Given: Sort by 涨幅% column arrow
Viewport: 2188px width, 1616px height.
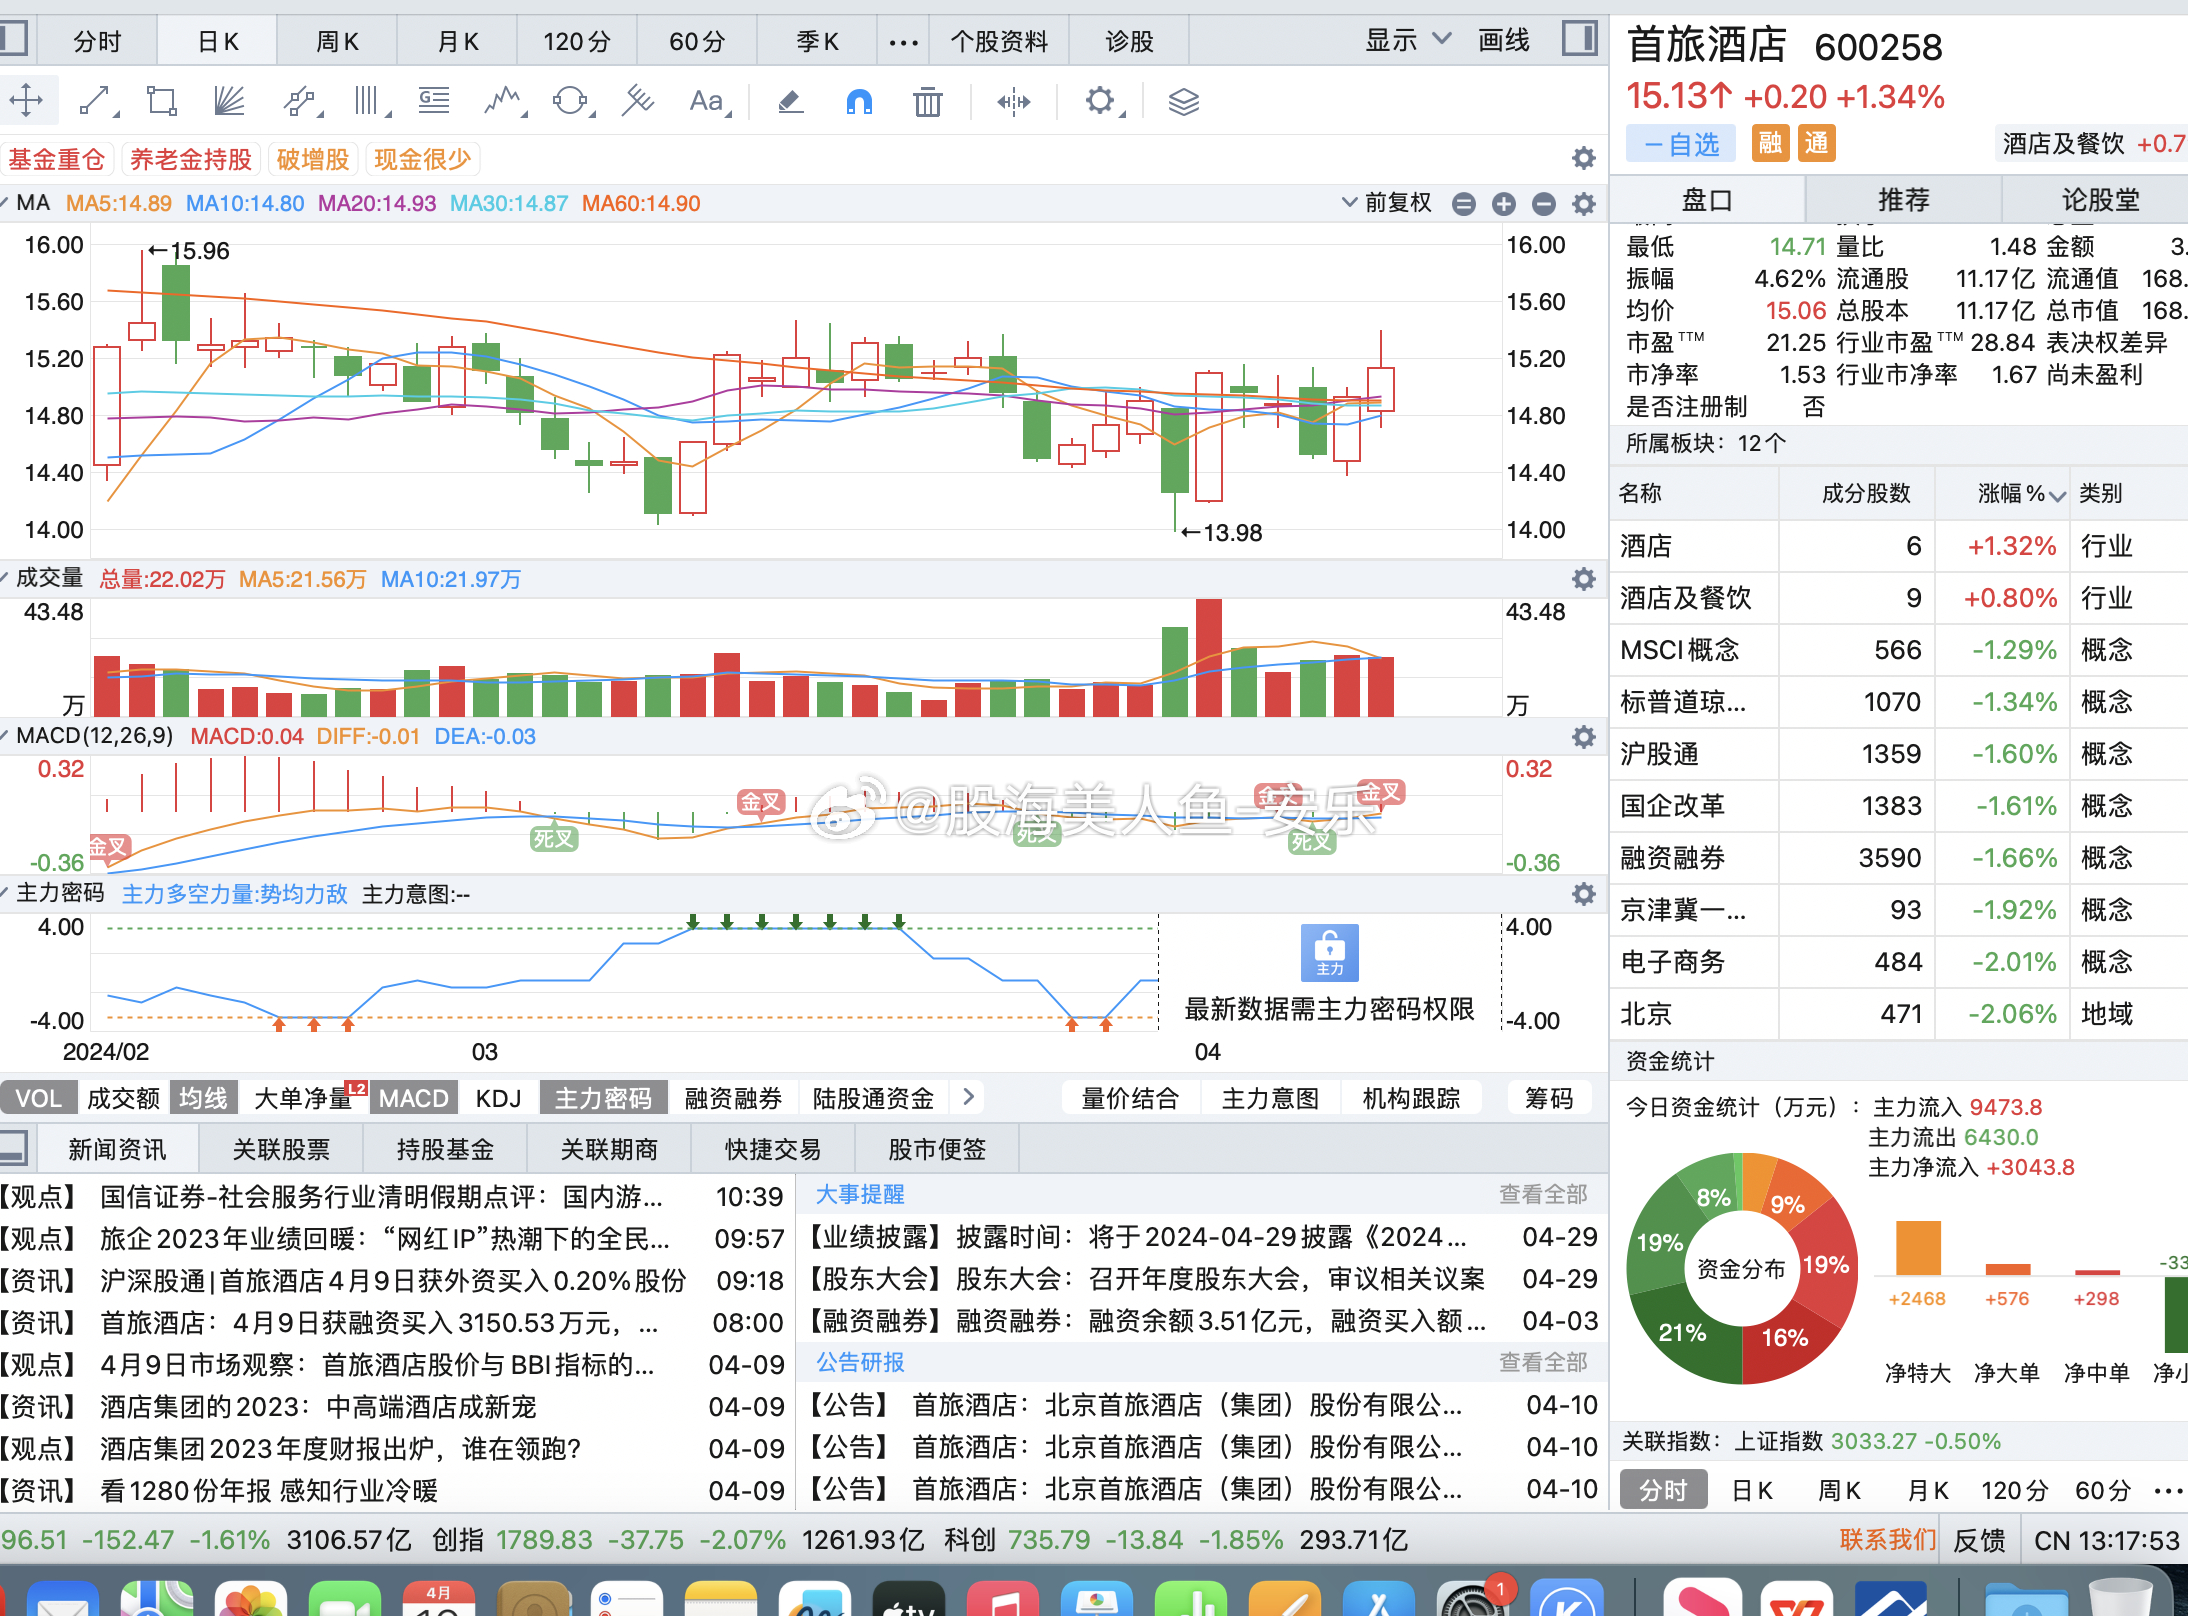Looking at the screenshot, I should (2057, 495).
